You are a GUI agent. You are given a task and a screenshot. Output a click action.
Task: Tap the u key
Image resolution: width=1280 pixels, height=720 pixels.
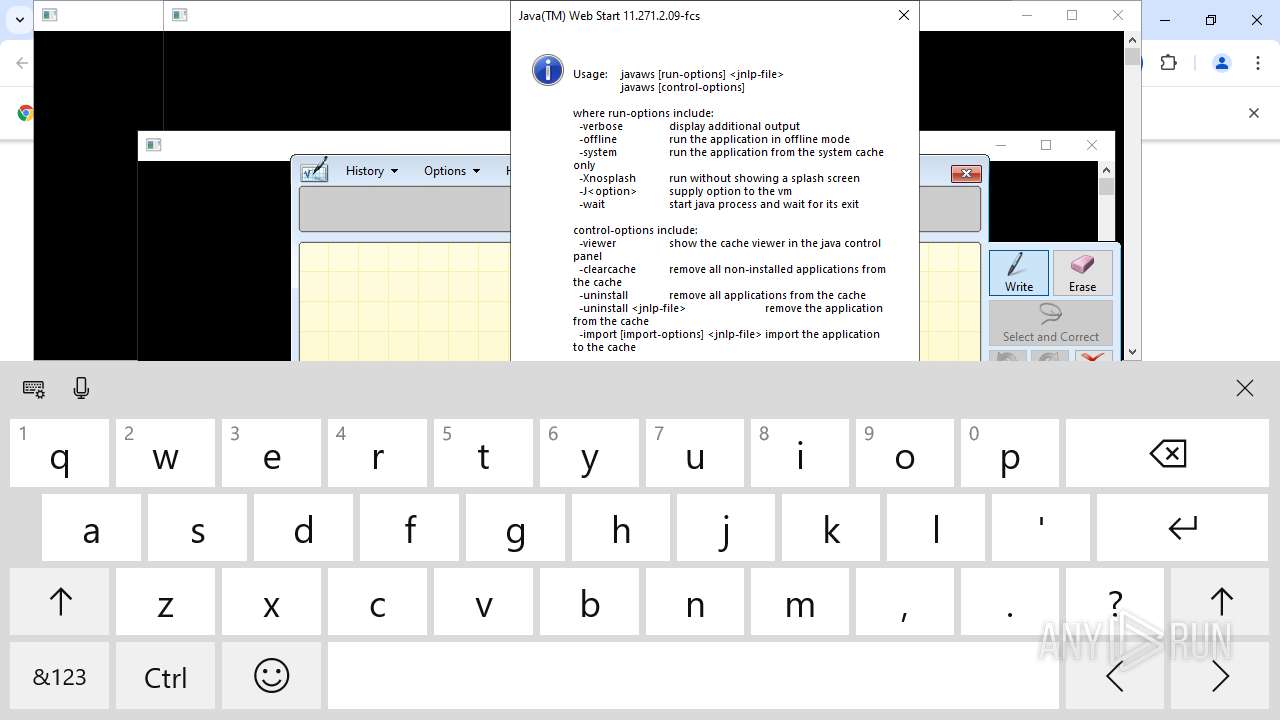(x=695, y=453)
